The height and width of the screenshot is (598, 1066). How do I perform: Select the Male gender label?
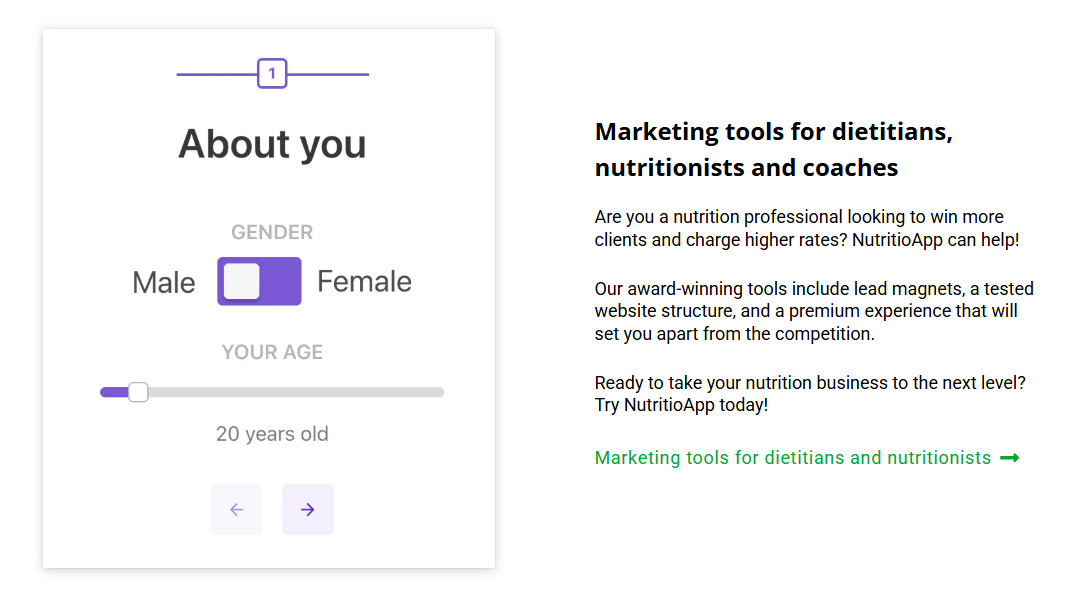(164, 282)
